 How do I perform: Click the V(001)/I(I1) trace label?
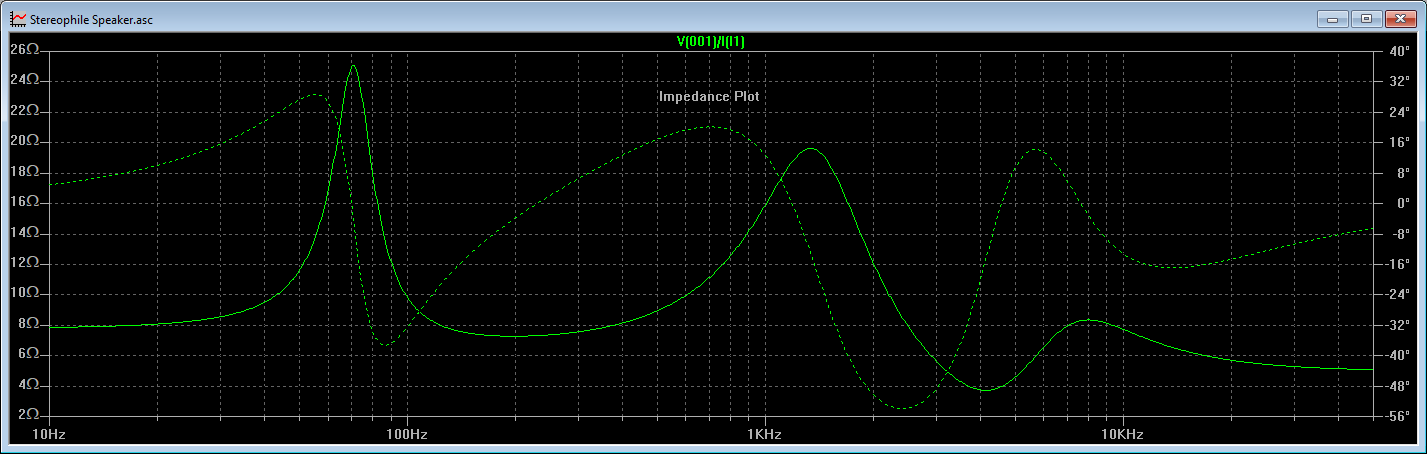(710, 41)
